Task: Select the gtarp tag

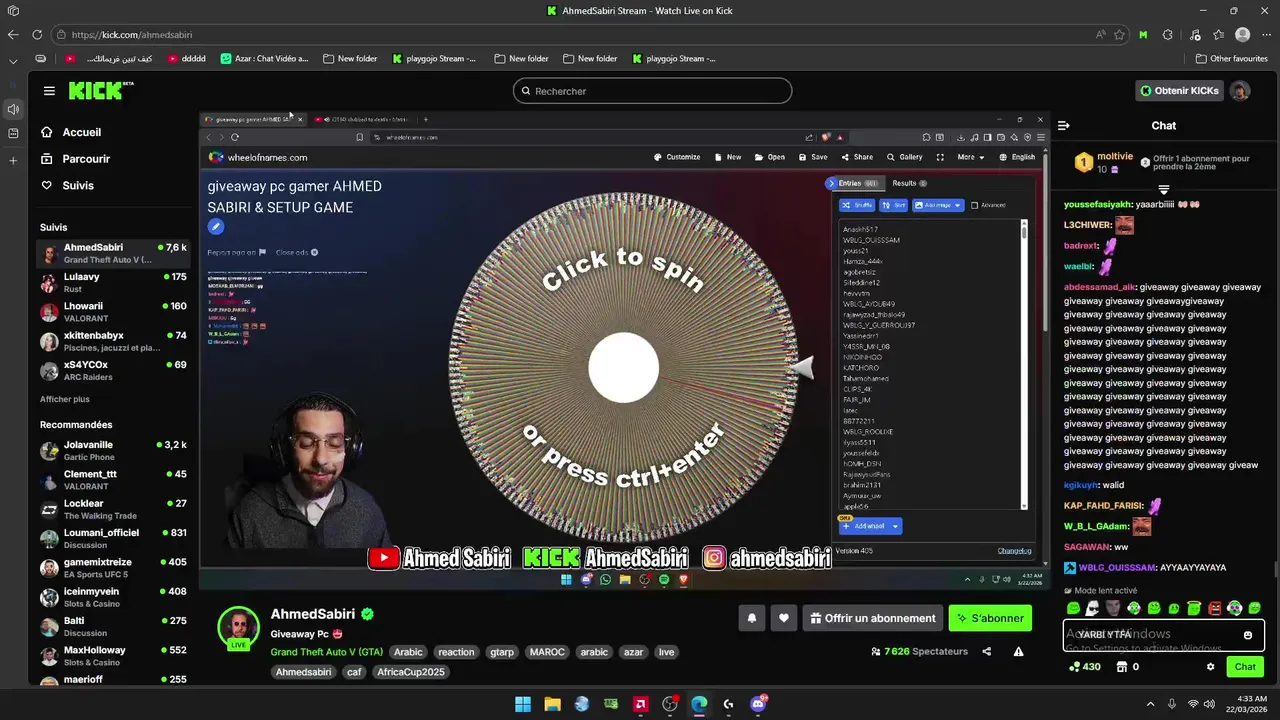Action: click(x=502, y=652)
